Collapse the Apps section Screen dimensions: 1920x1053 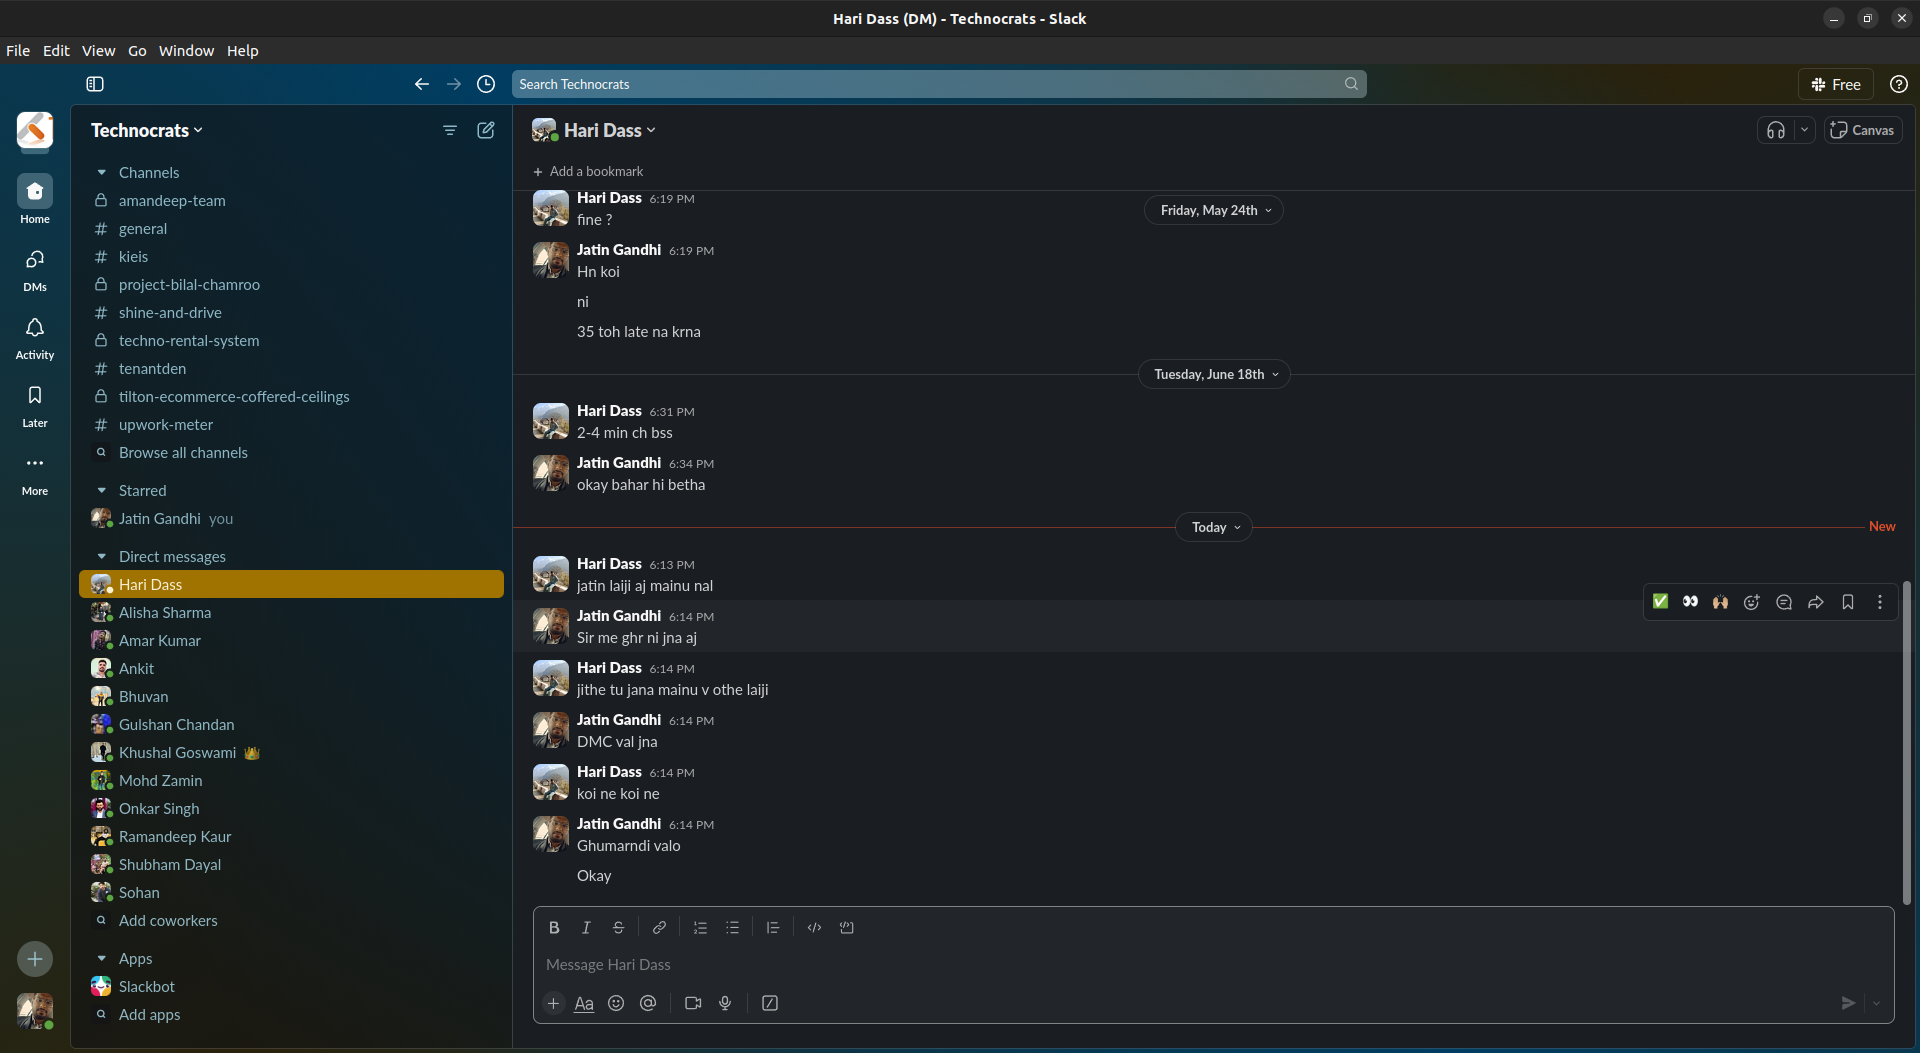tap(101, 958)
